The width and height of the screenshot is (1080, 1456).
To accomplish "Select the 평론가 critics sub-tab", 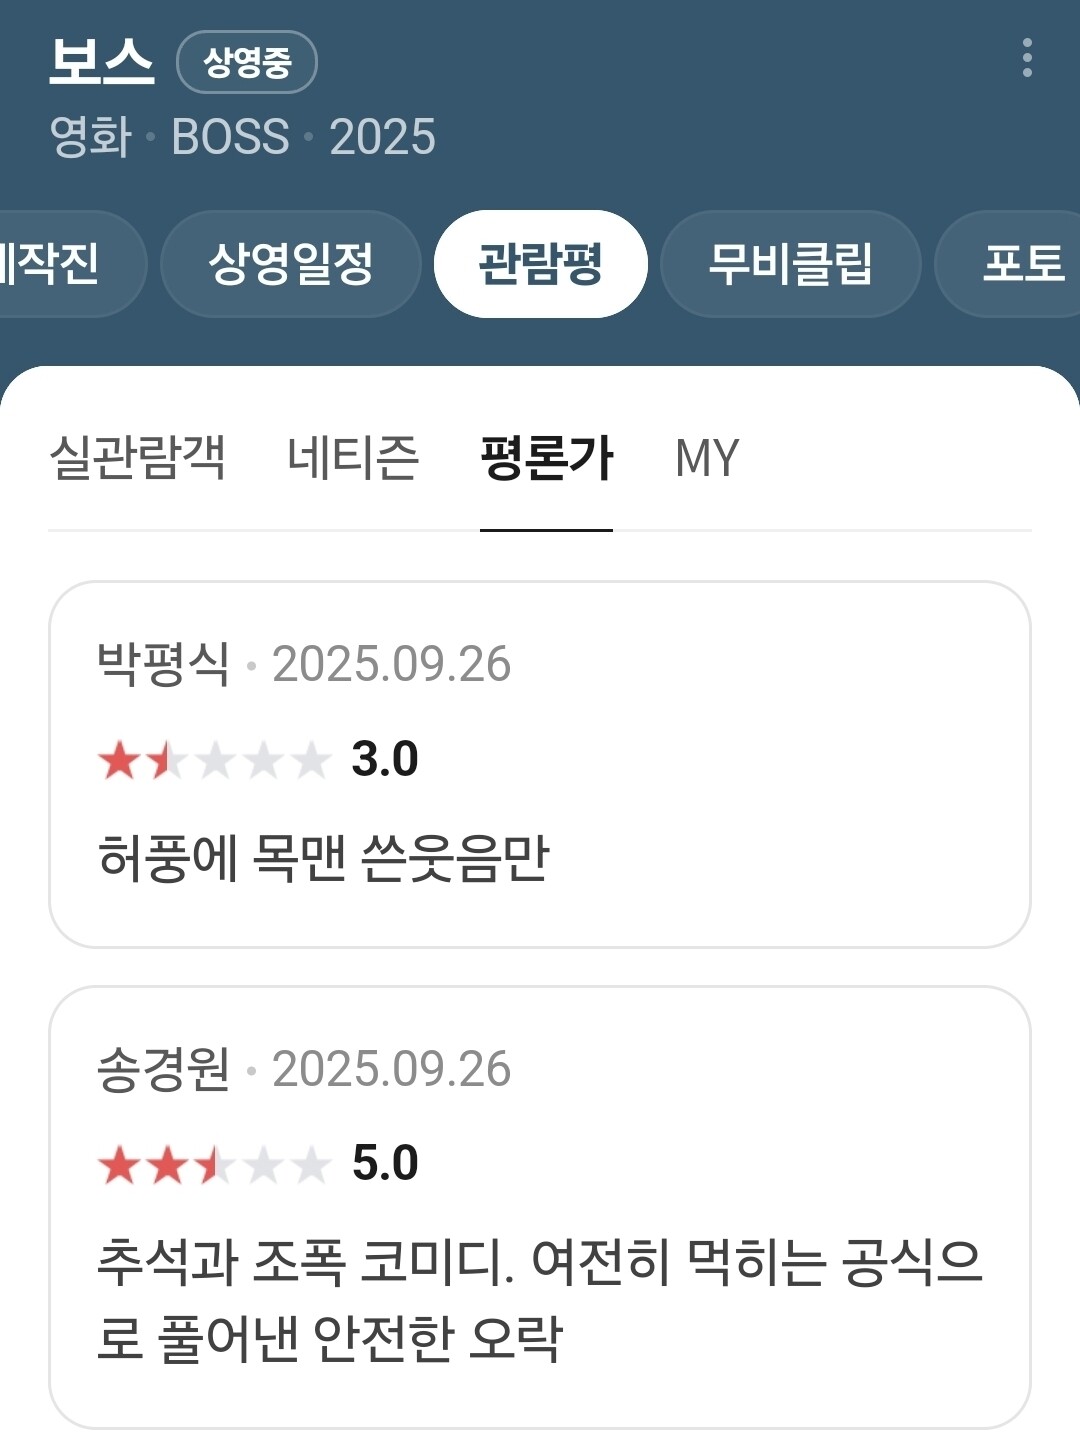I will coord(546,458).
